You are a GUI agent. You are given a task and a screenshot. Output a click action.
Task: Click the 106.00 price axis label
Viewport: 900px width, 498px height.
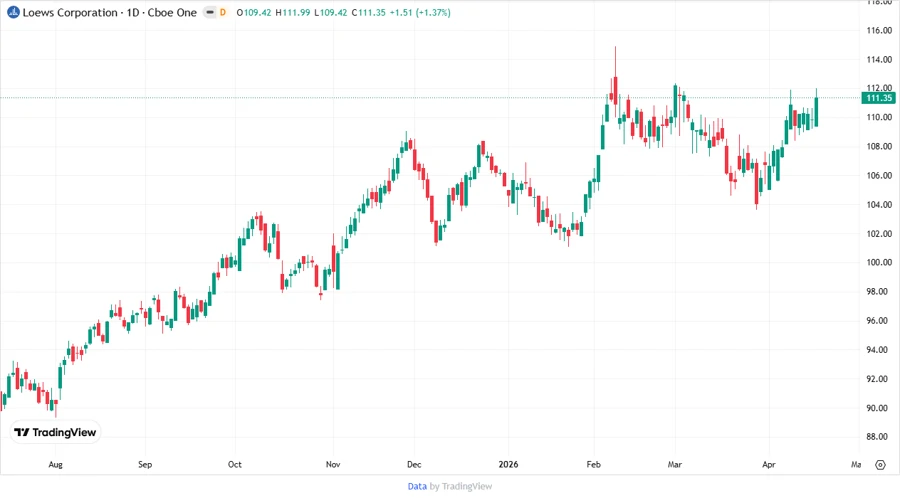pyautogui.click(x=879, y=176)
